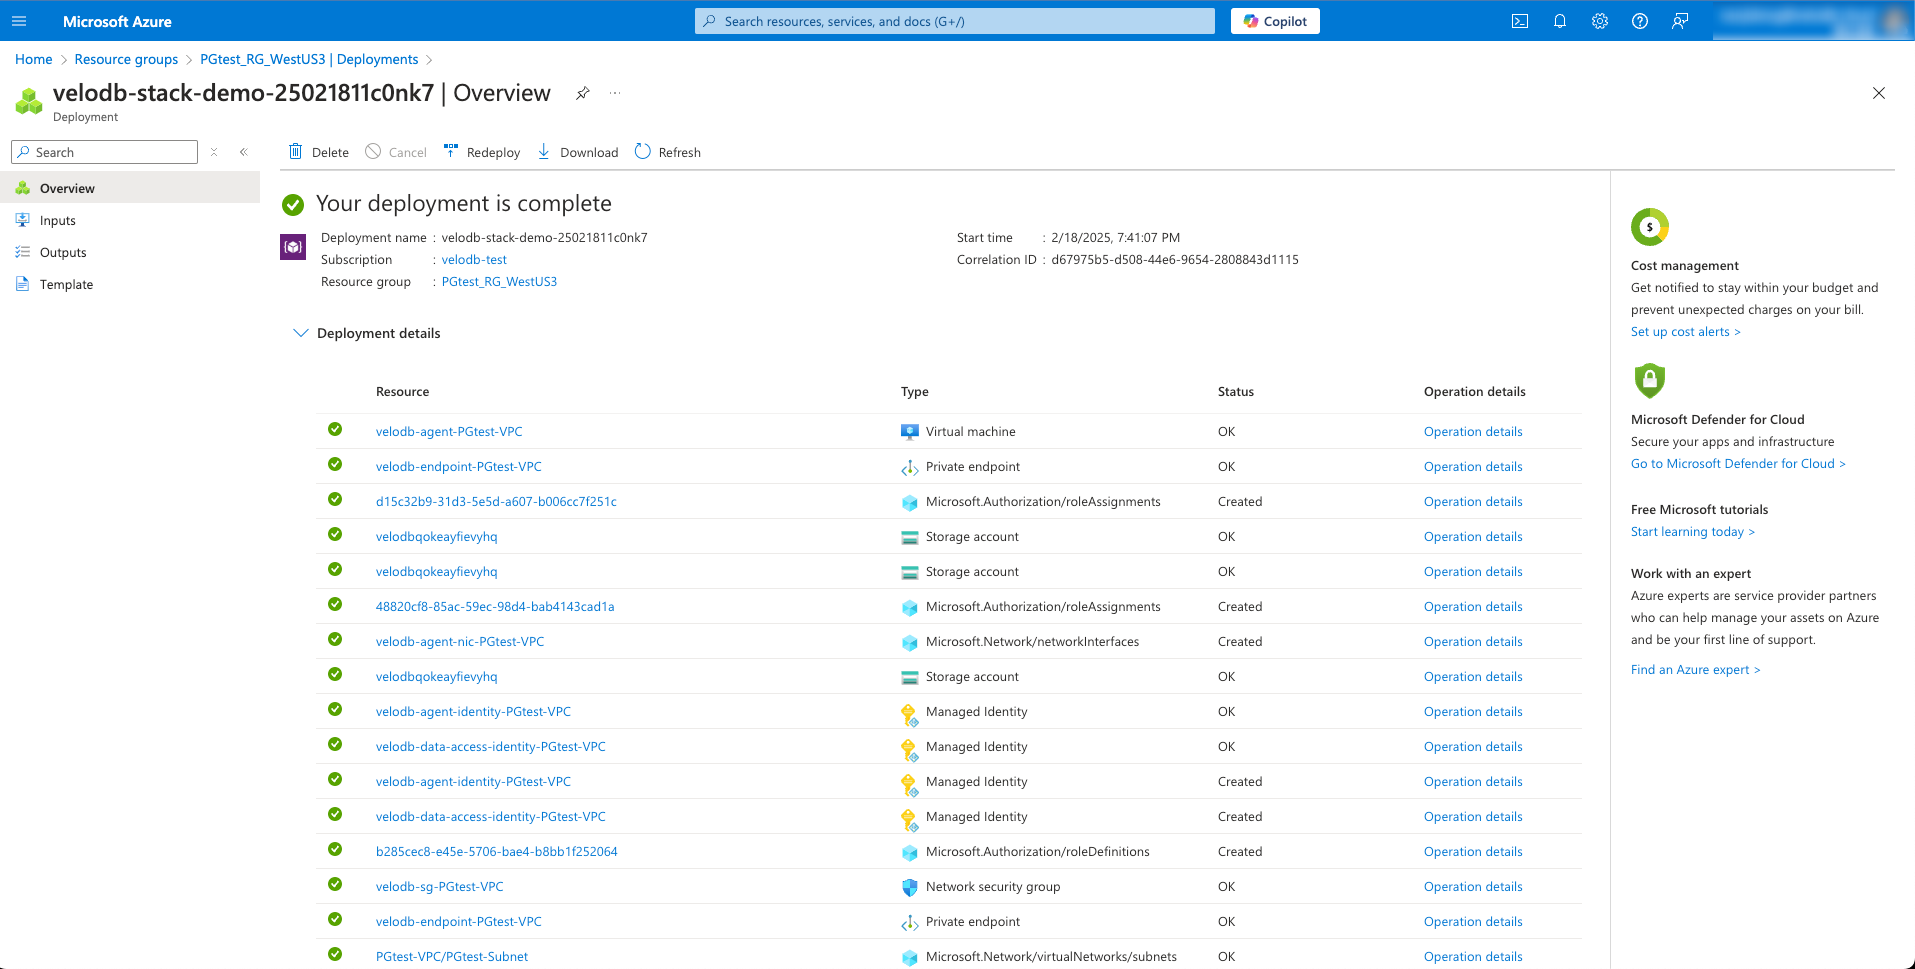Collapse the left navigation pane

[x=243, y=152]
